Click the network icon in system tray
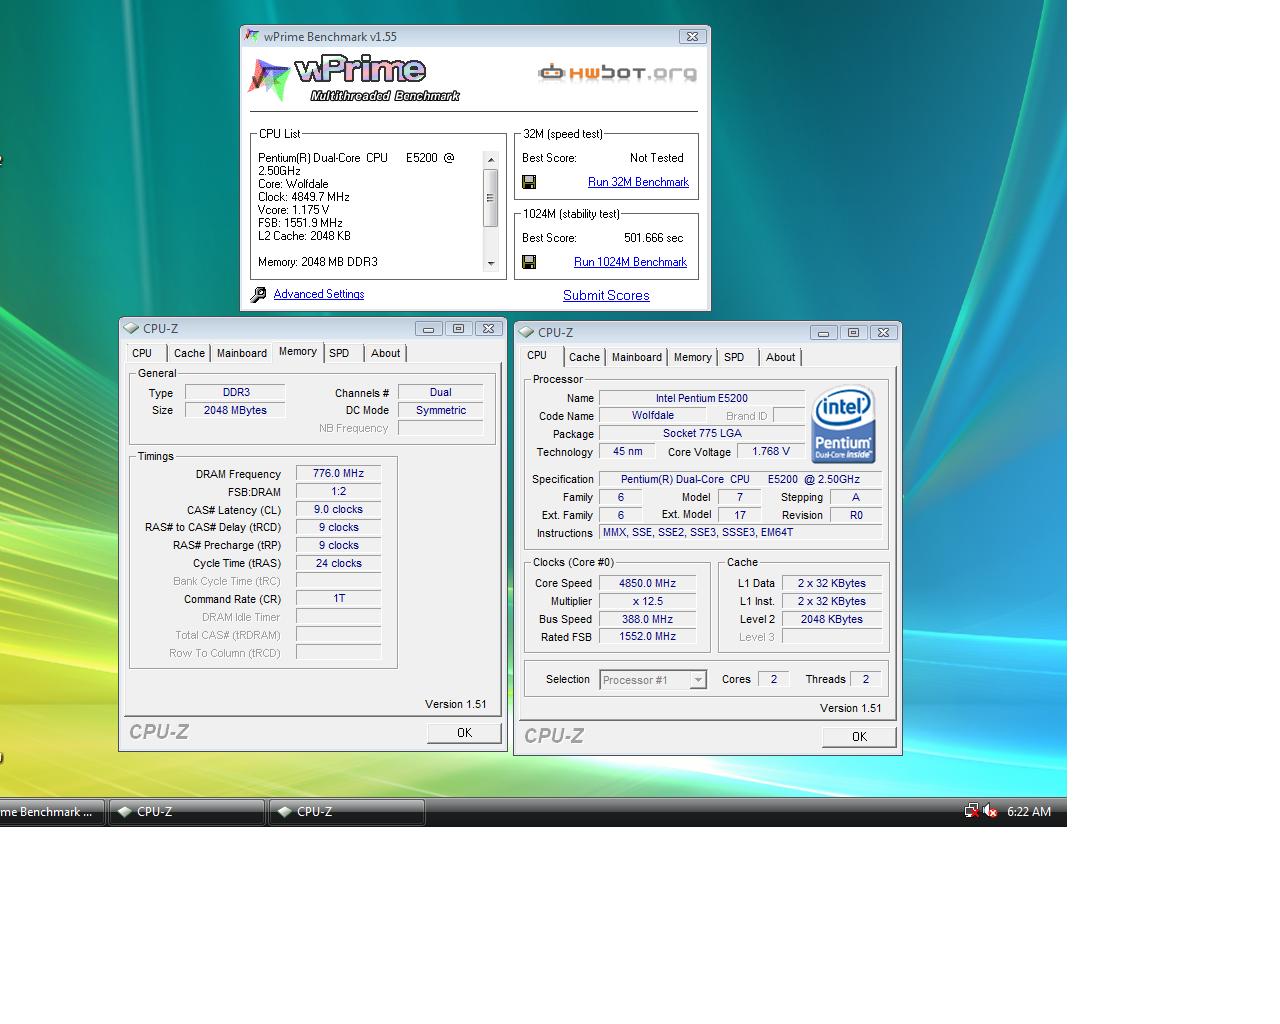1280x1024 pixels. [971, 811]
